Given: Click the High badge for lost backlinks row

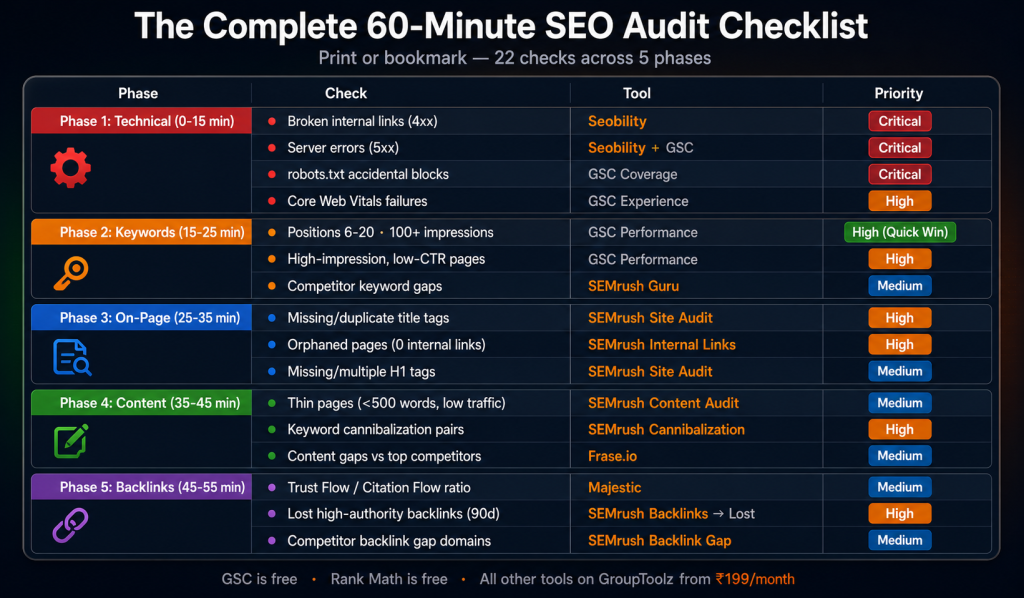Looking at the screenshot, I should 900,514.
